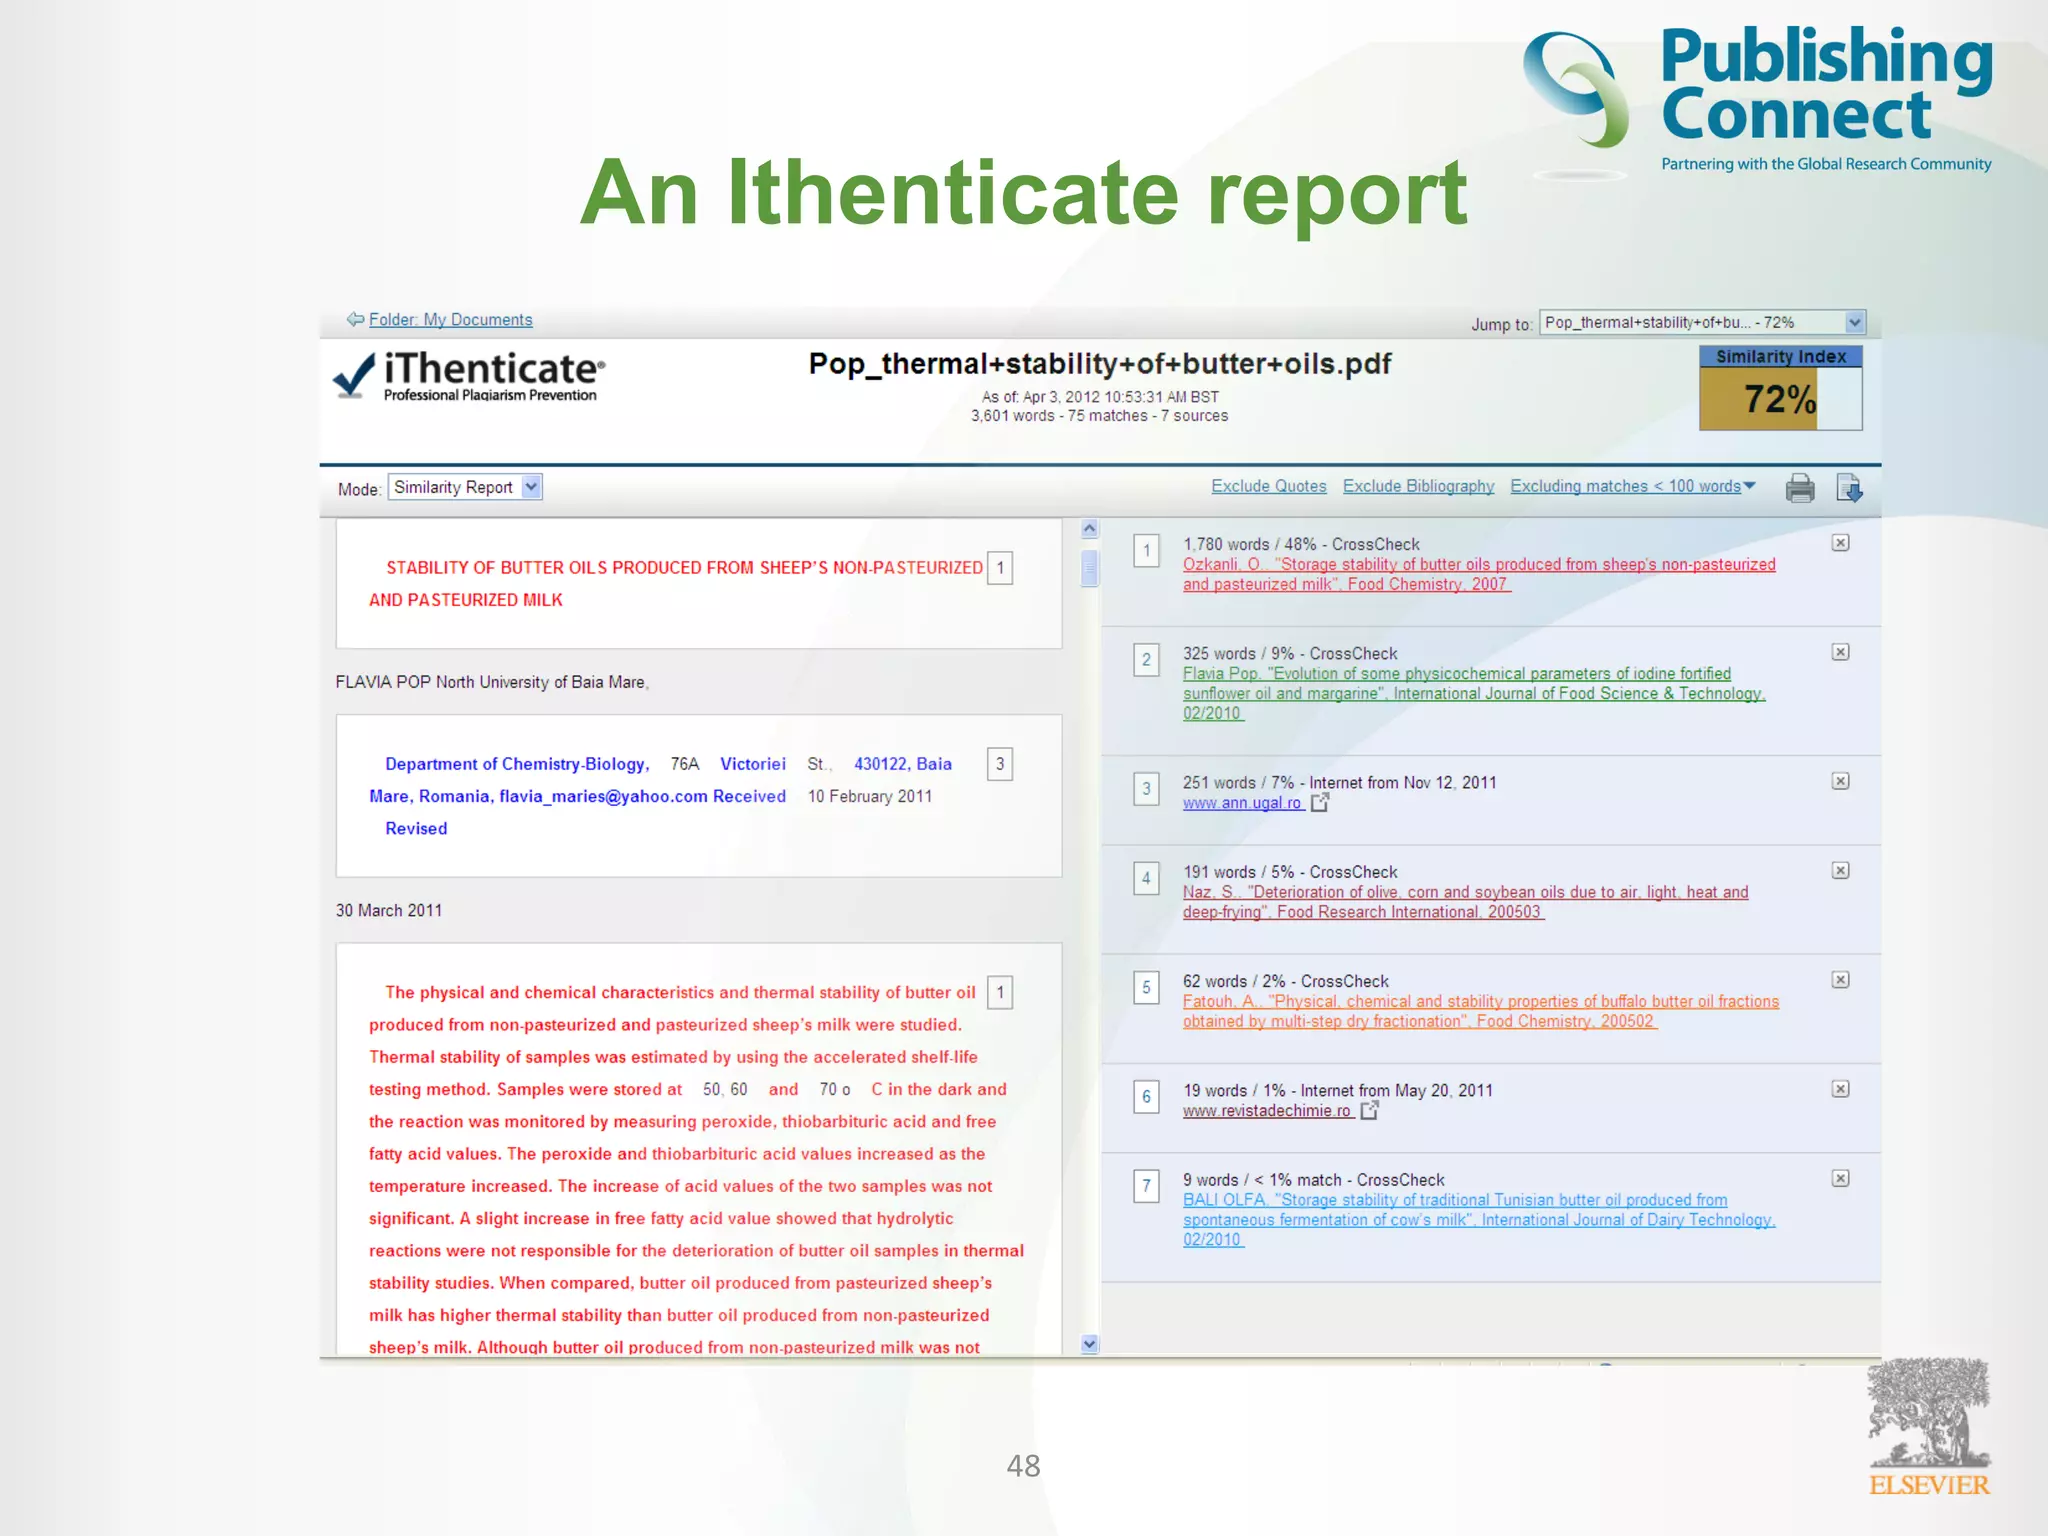The image size is (2048, 1536).
Task: Exclude source 6 revistadechimie with its X
Action: (1840, 1089)
